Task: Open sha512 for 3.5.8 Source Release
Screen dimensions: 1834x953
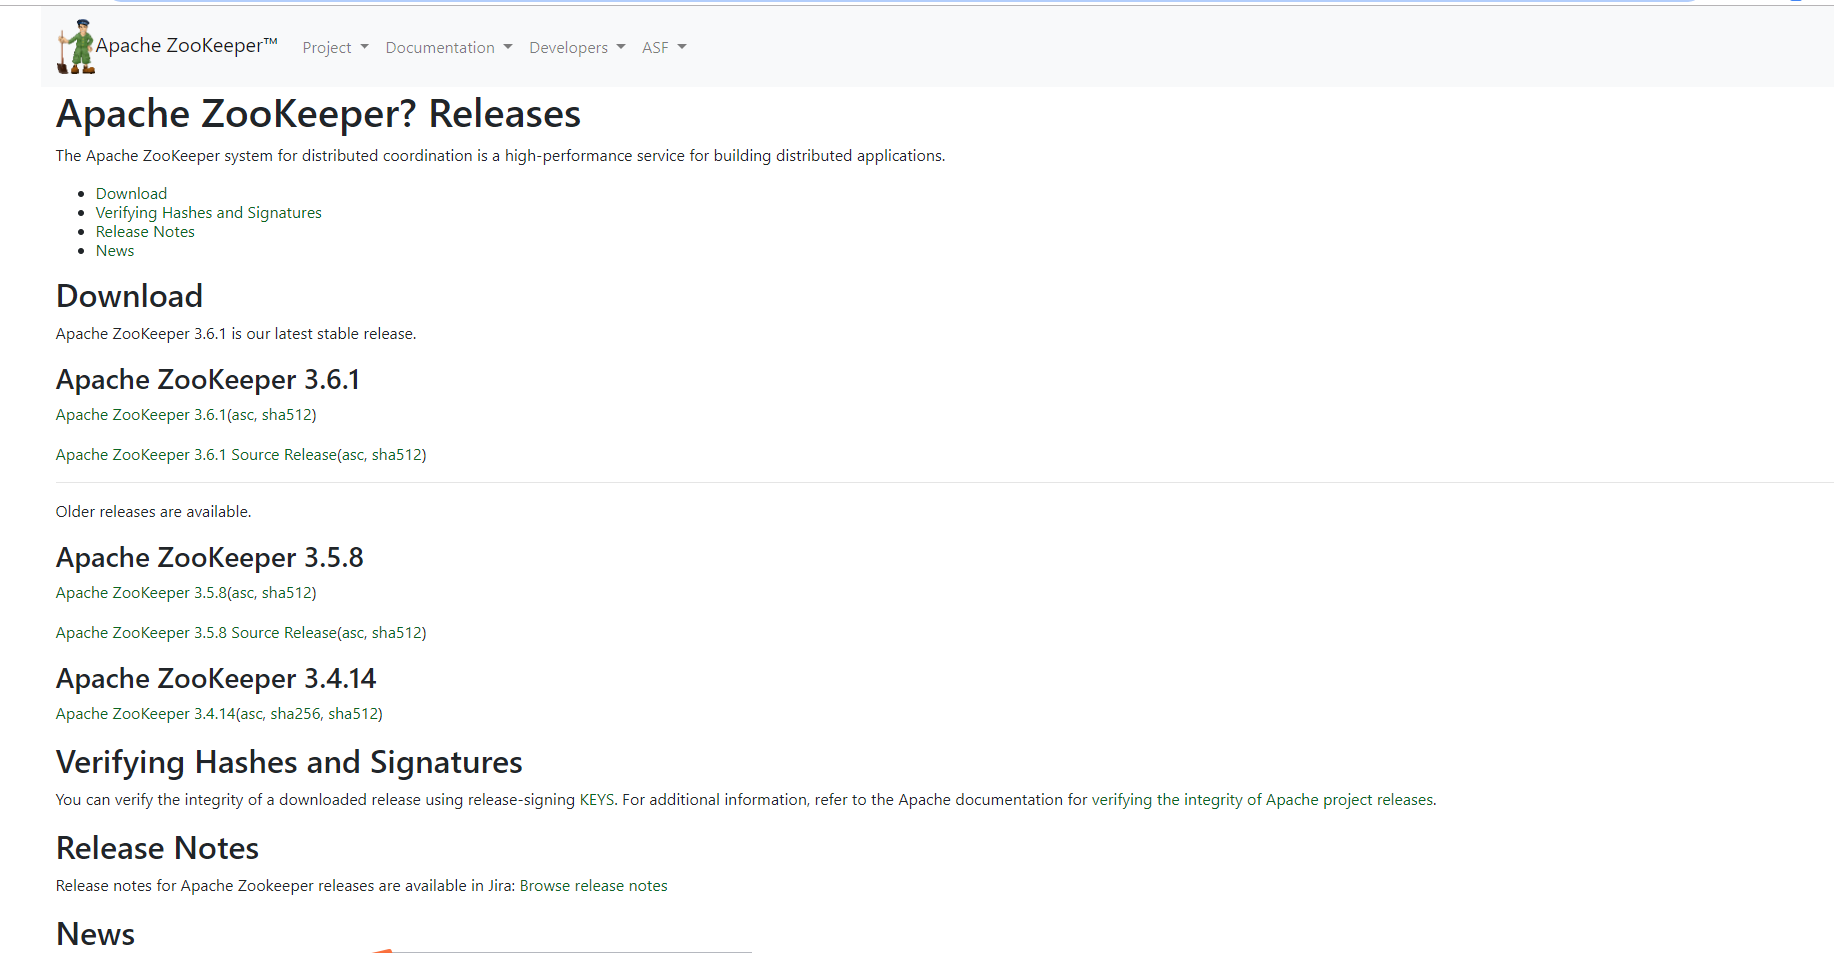Action: tap(396, 633)
